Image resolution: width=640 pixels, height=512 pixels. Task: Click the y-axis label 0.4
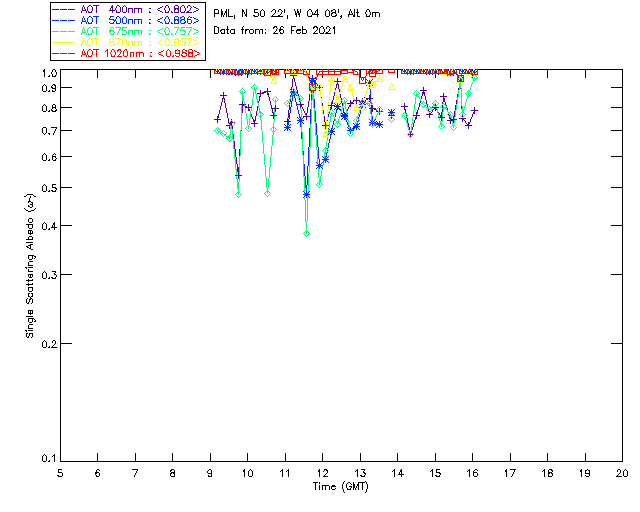click(49, 226)
